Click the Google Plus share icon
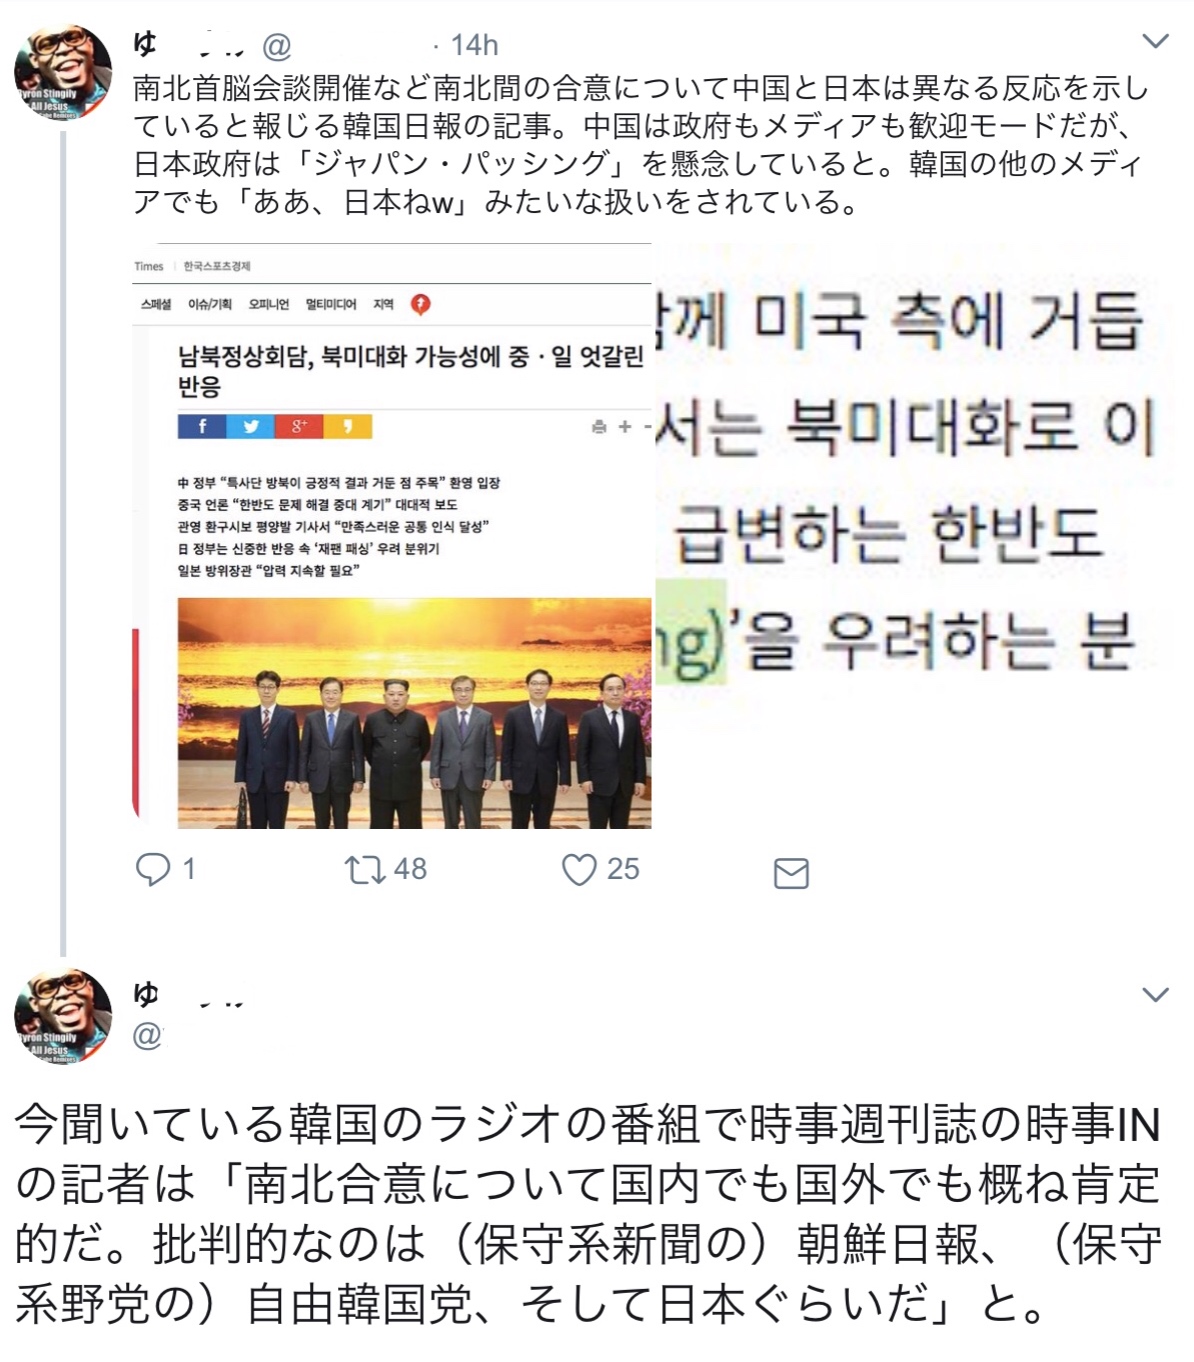The height and width of the screenshot is (1362, 1194). 299,427
